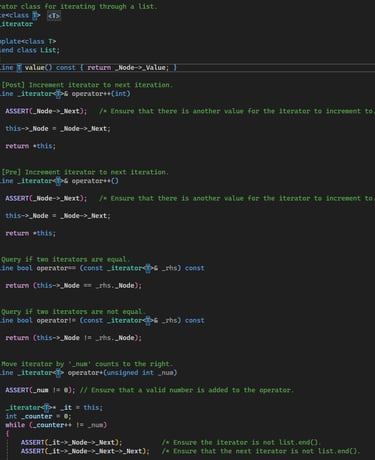This screenshot has width=375, height=460.
Task: Click 'Query if two iterators are not equal.' comment
Action: click(x=73, y=312)
